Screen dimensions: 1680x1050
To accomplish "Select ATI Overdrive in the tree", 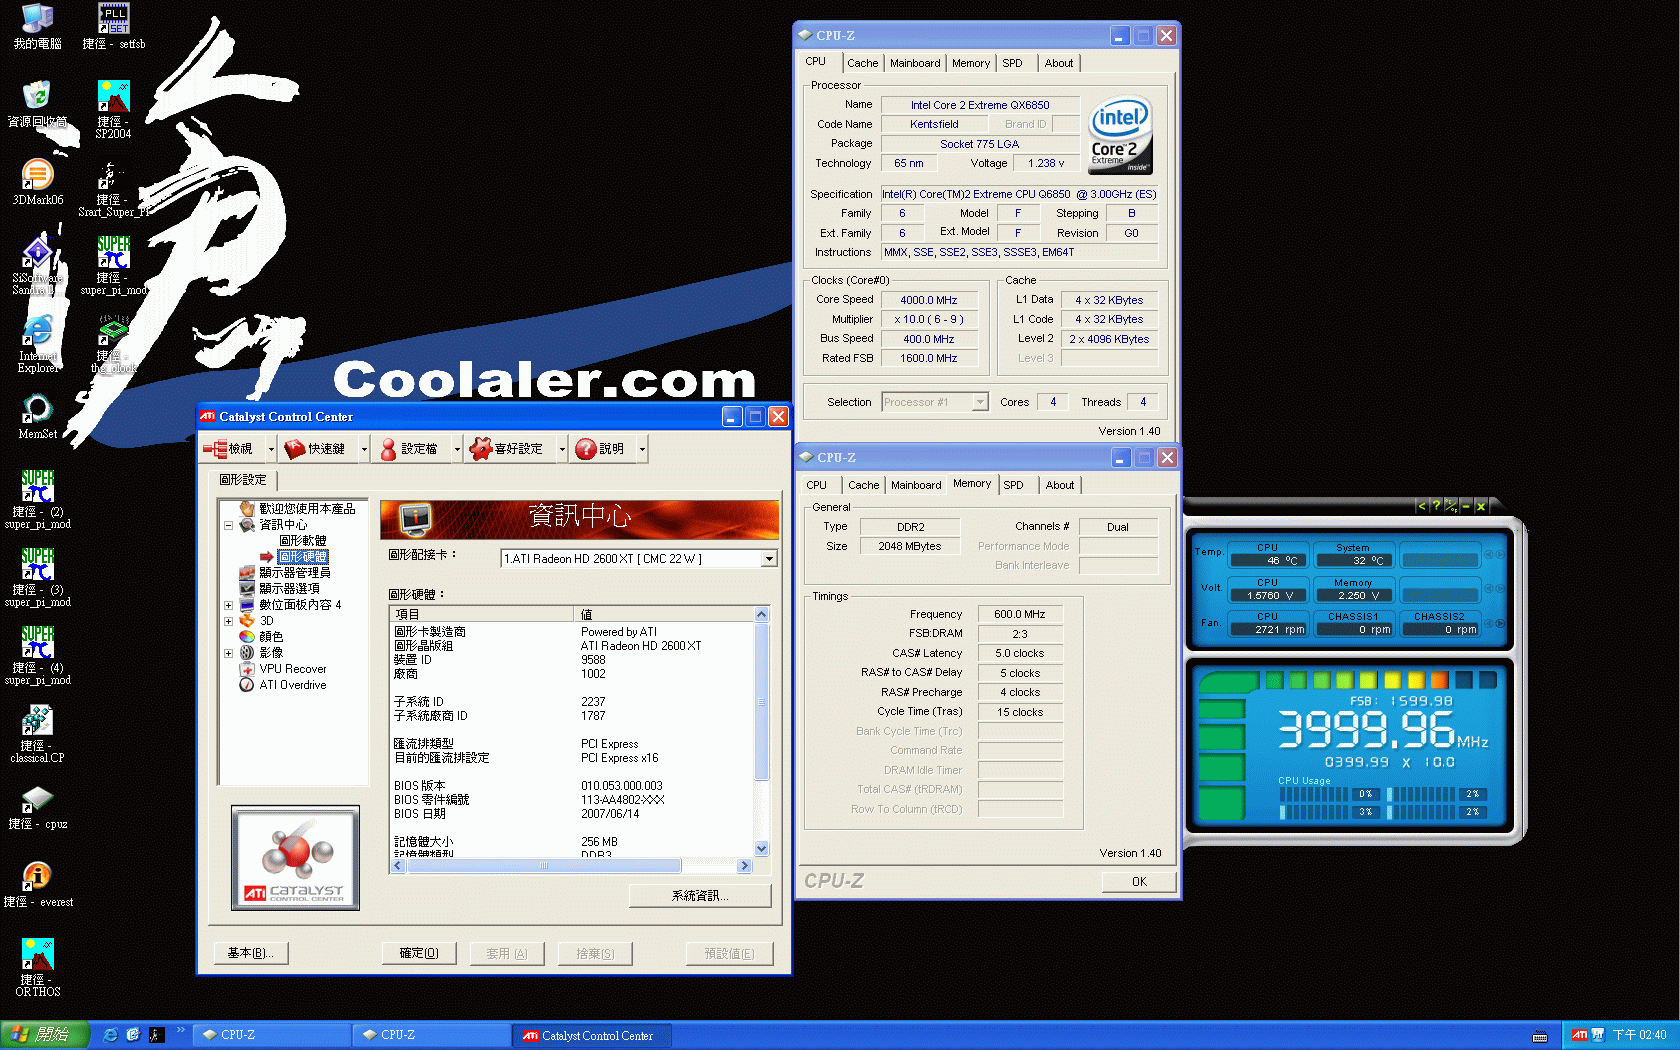I will [293, 685].
